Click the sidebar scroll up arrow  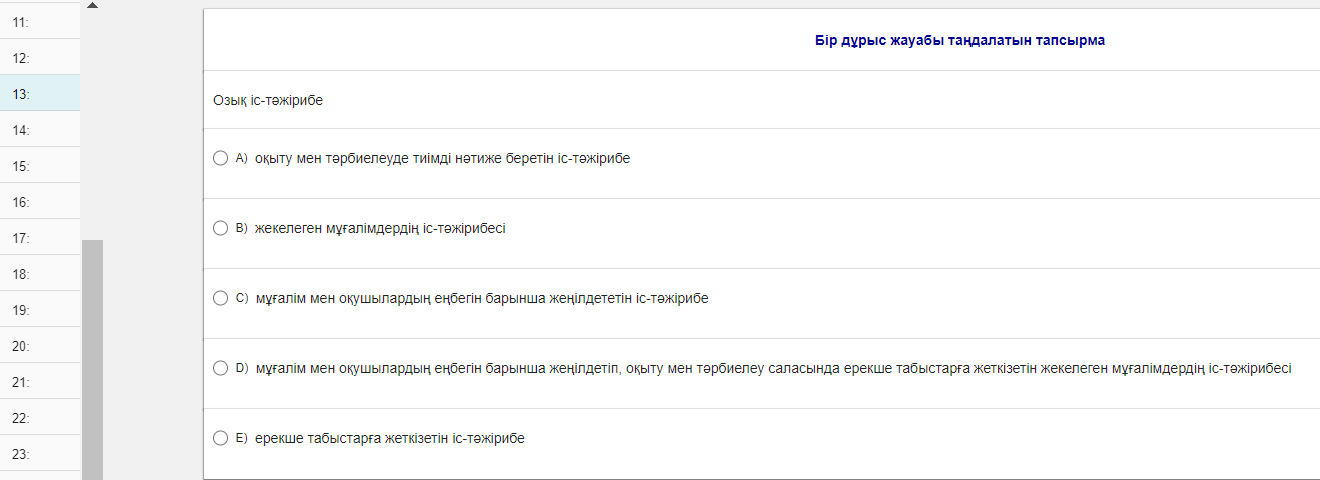[93, 6]
